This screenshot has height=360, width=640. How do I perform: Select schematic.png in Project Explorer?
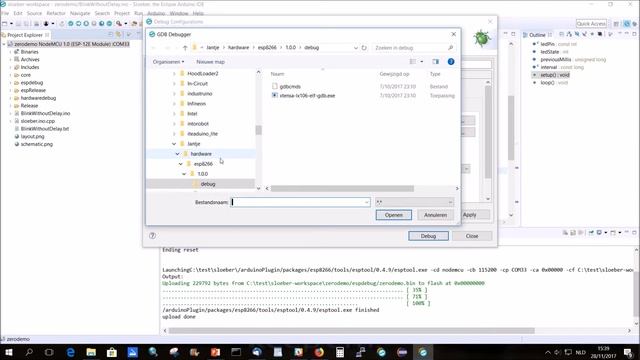tap(36, 144)
